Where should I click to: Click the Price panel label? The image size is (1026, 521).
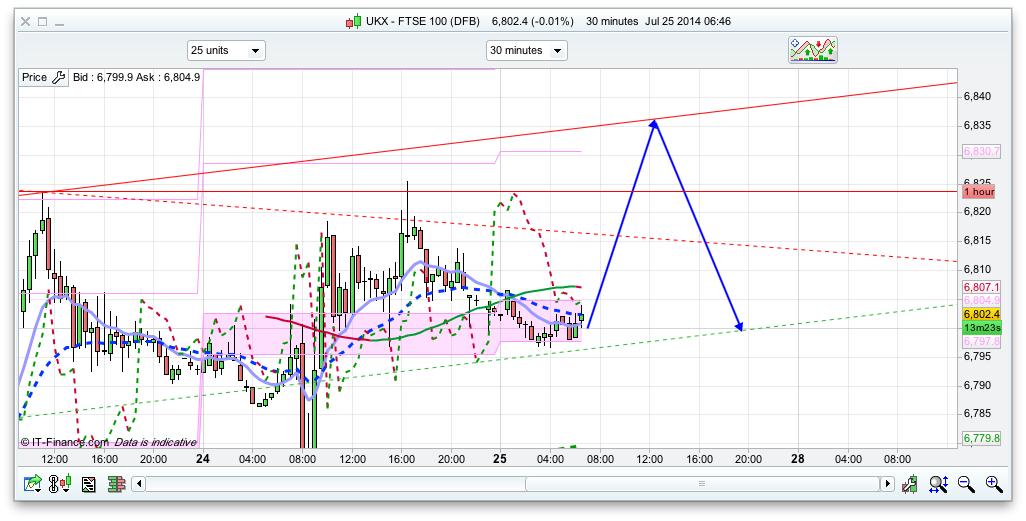34,77
